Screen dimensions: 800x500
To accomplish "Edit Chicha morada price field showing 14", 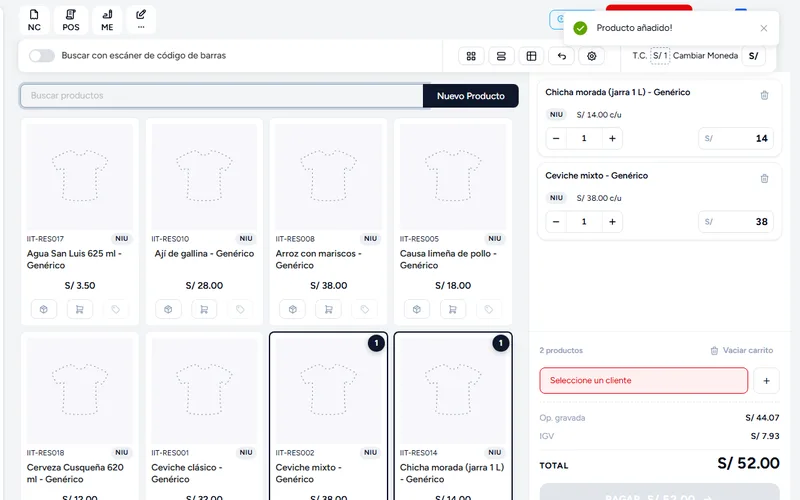I will 736,138.
